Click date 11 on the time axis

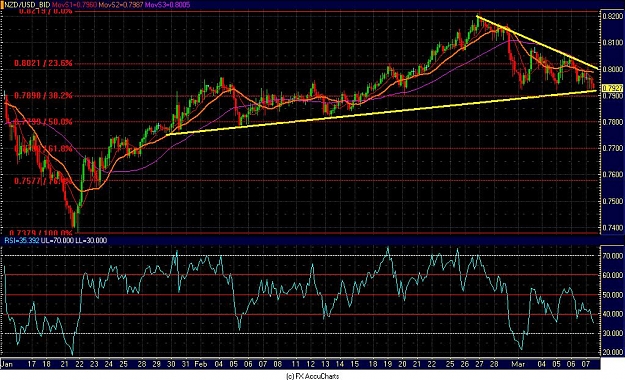point(295,364)
